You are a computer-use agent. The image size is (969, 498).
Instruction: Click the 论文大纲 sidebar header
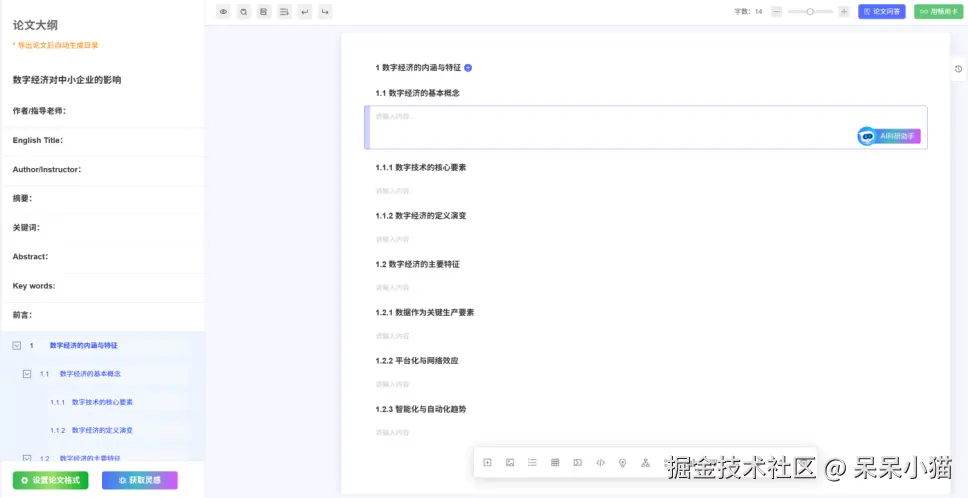(35, 25)
